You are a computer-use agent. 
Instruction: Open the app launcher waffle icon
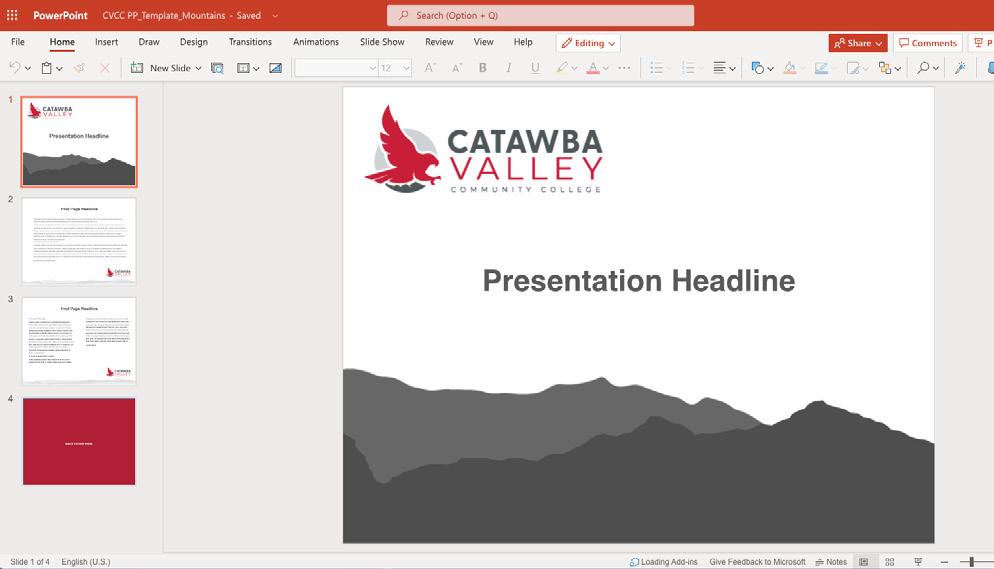[x=12, y=15]
